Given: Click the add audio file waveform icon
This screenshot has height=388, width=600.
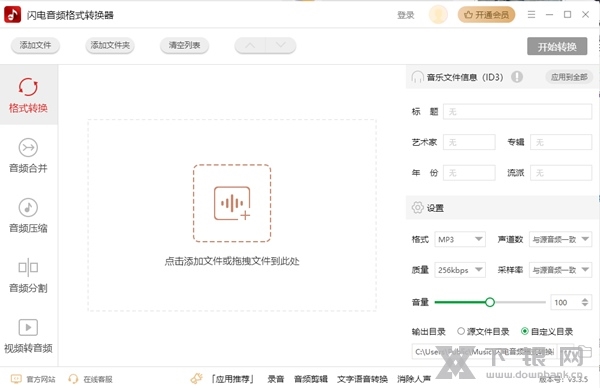Looking at the screenshot, I should pos(232,203).
